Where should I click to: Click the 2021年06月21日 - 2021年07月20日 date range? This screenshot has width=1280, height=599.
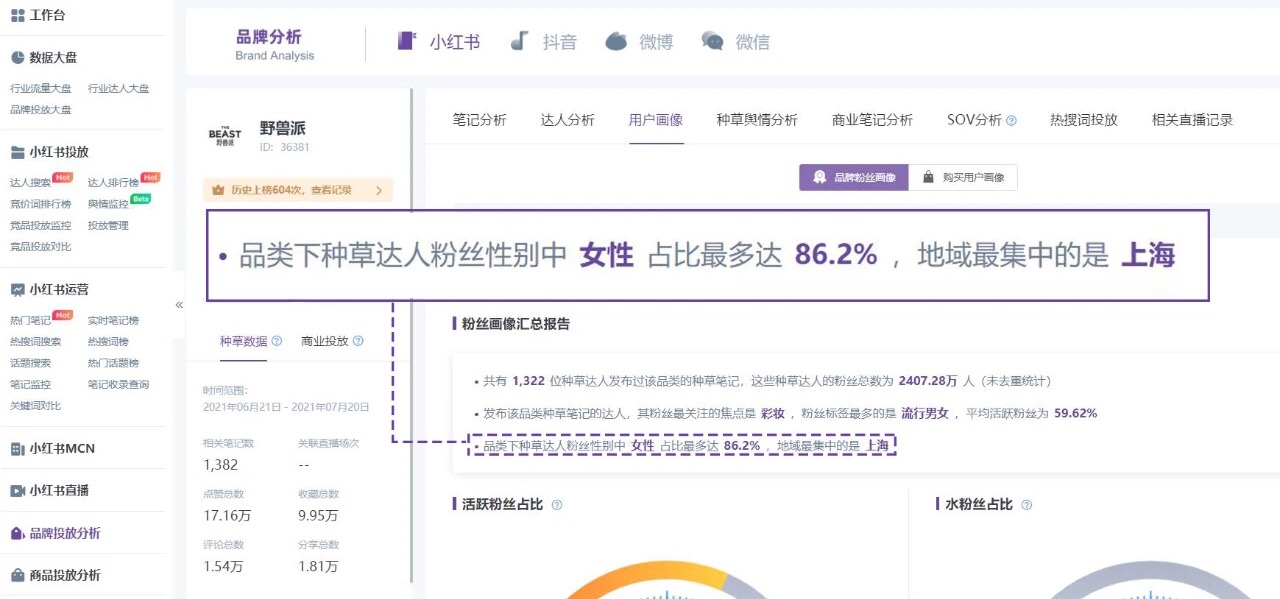pyautogui.click(x=286, y=408)
